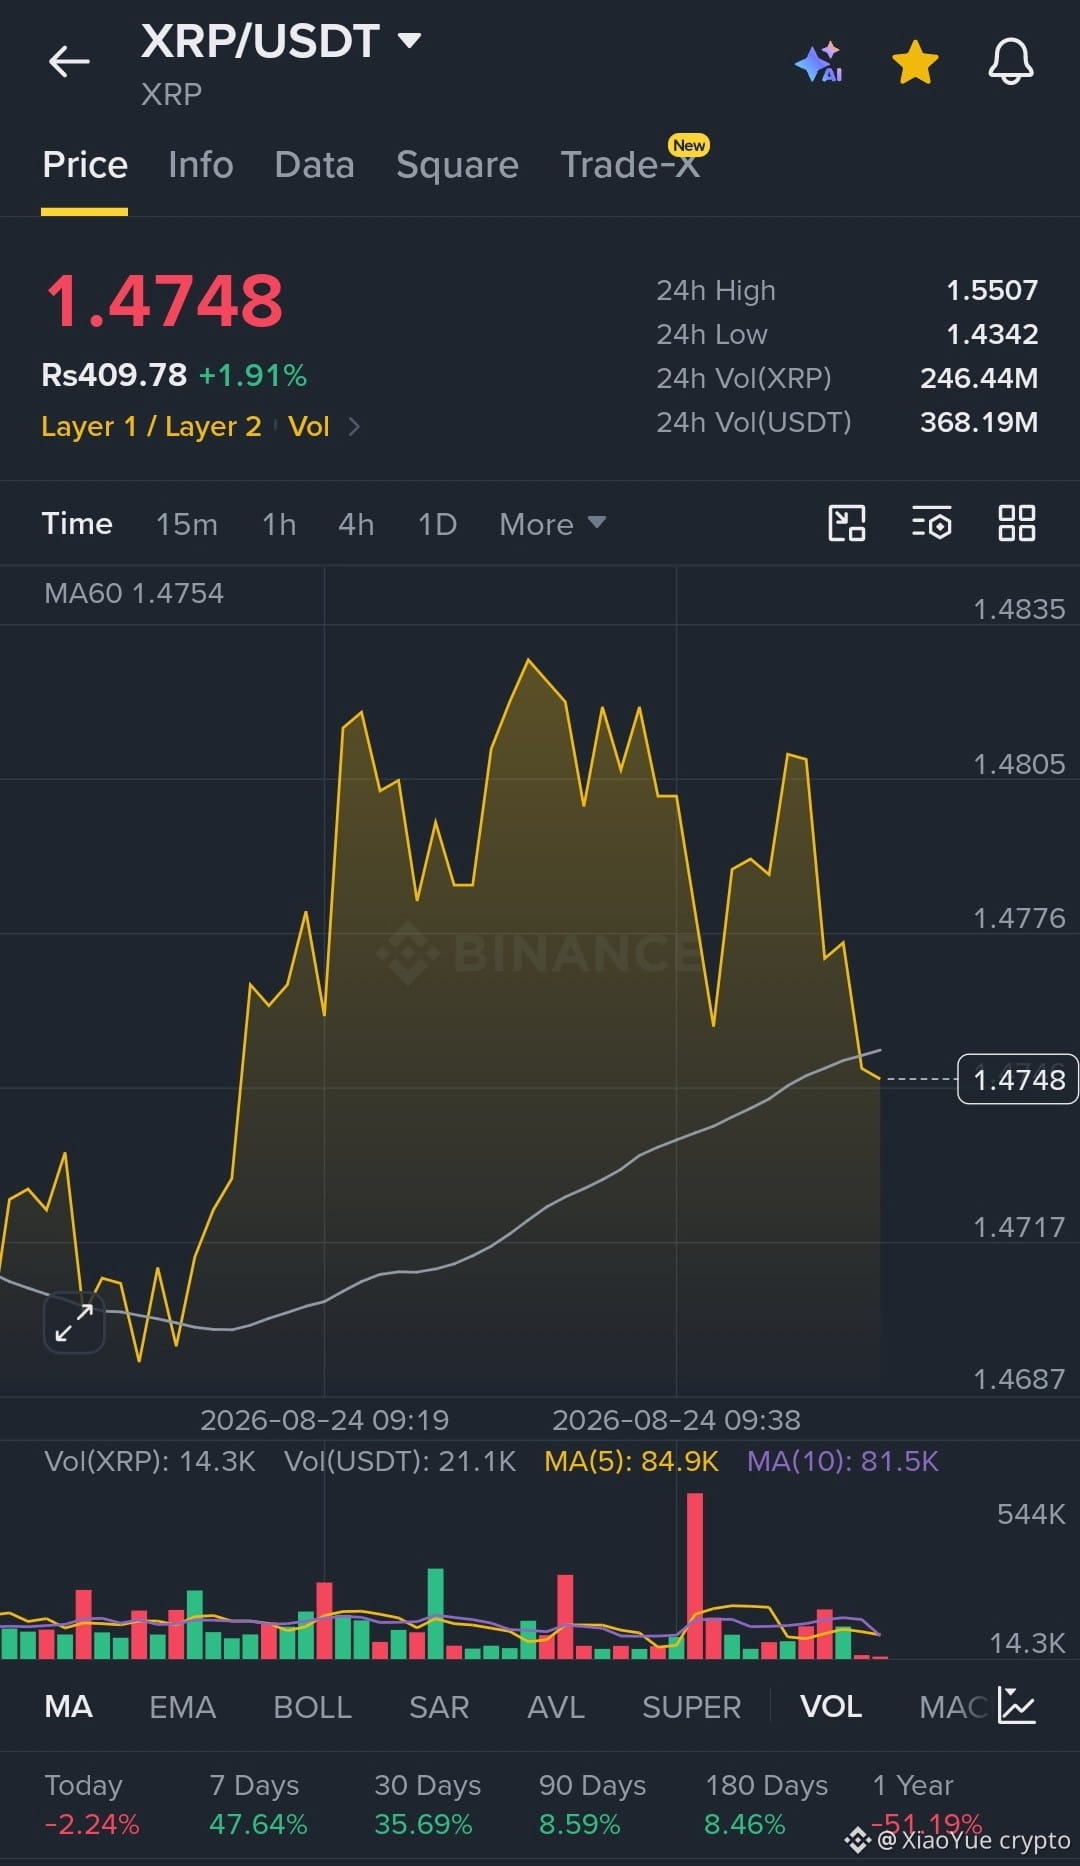Select the 15m interval
This screenshot has width=1080, height=1866.
187,524
